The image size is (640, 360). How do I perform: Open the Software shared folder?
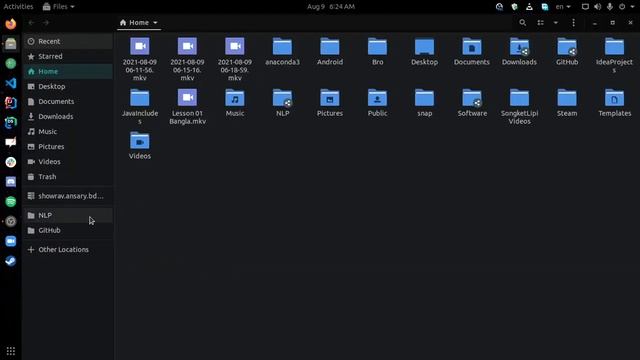coord(472,103)
